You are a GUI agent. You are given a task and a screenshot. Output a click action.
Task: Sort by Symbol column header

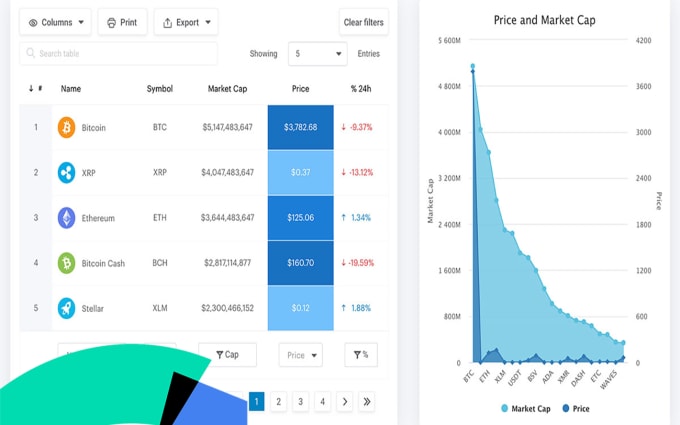point(160,89)
